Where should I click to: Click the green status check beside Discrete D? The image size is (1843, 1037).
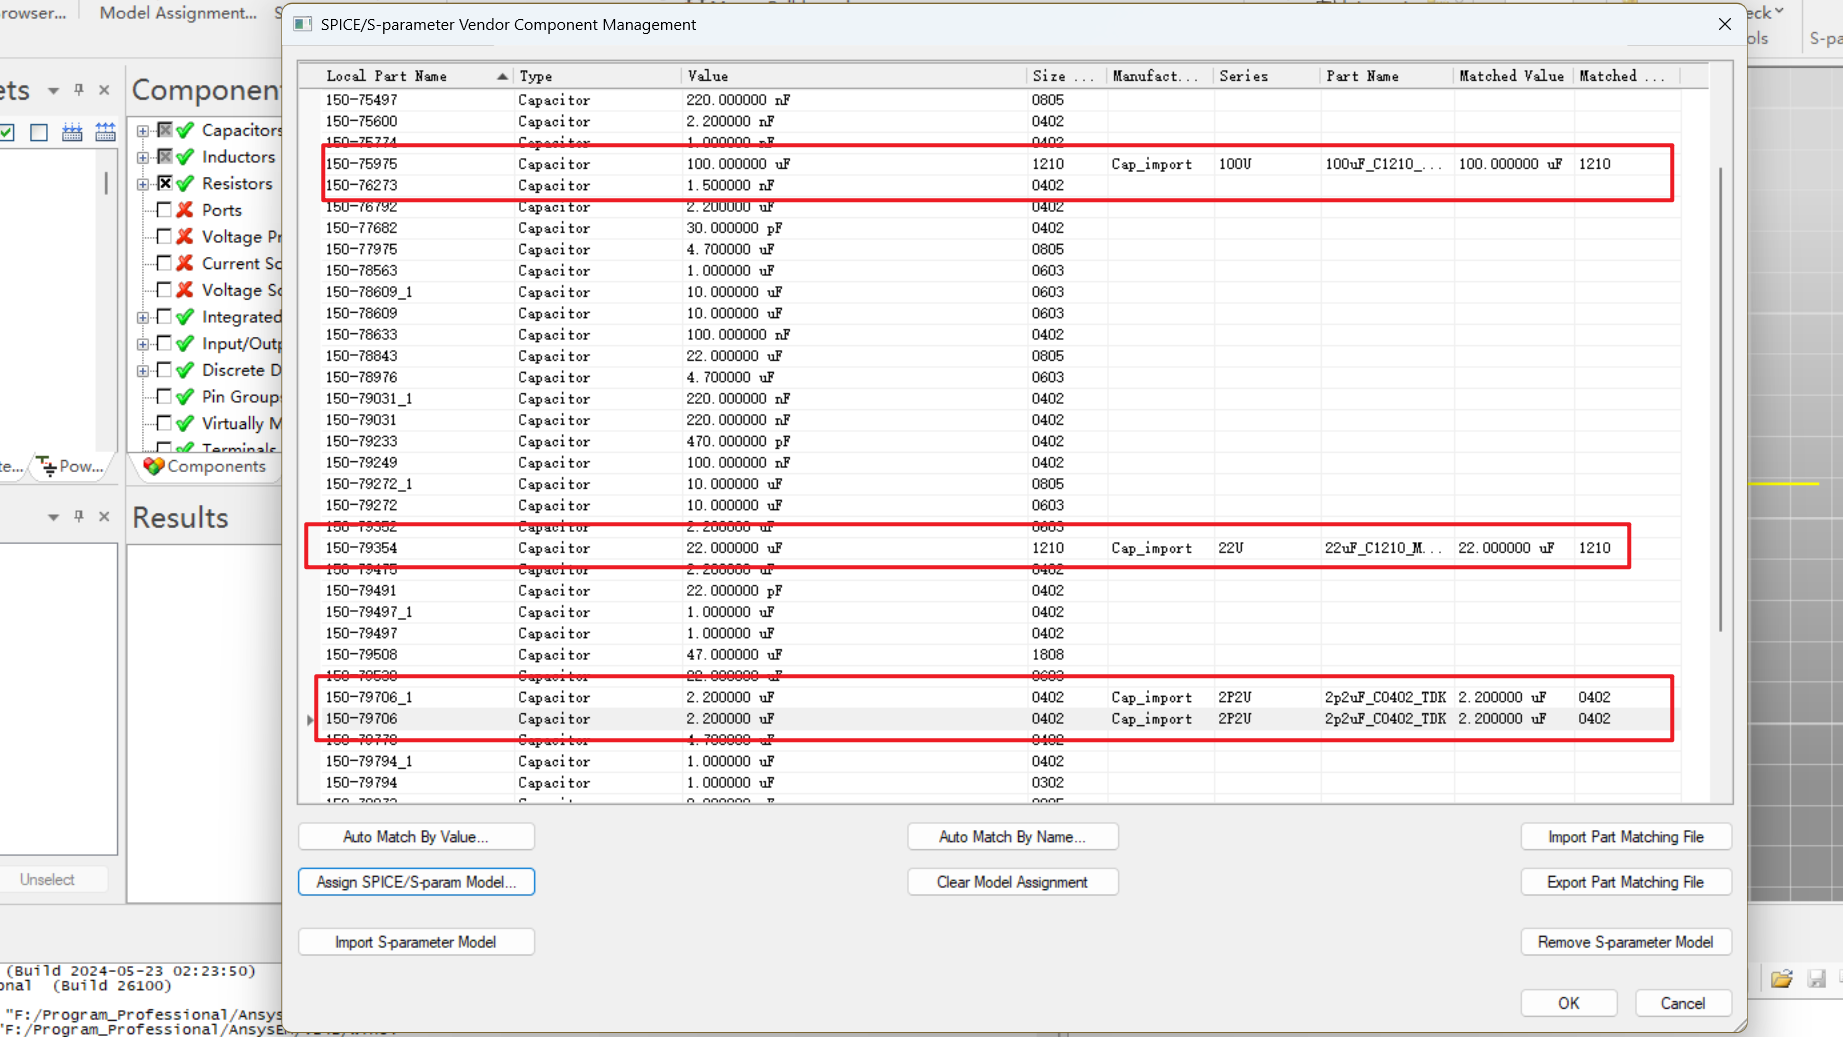point(185,370)
